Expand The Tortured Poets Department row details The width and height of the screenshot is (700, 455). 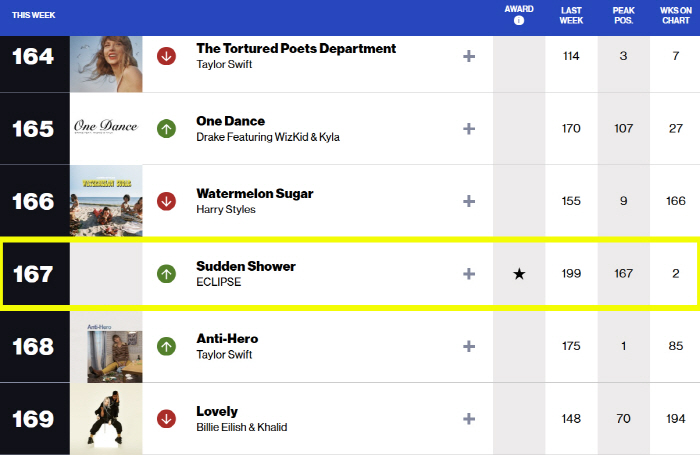(469, 56)
